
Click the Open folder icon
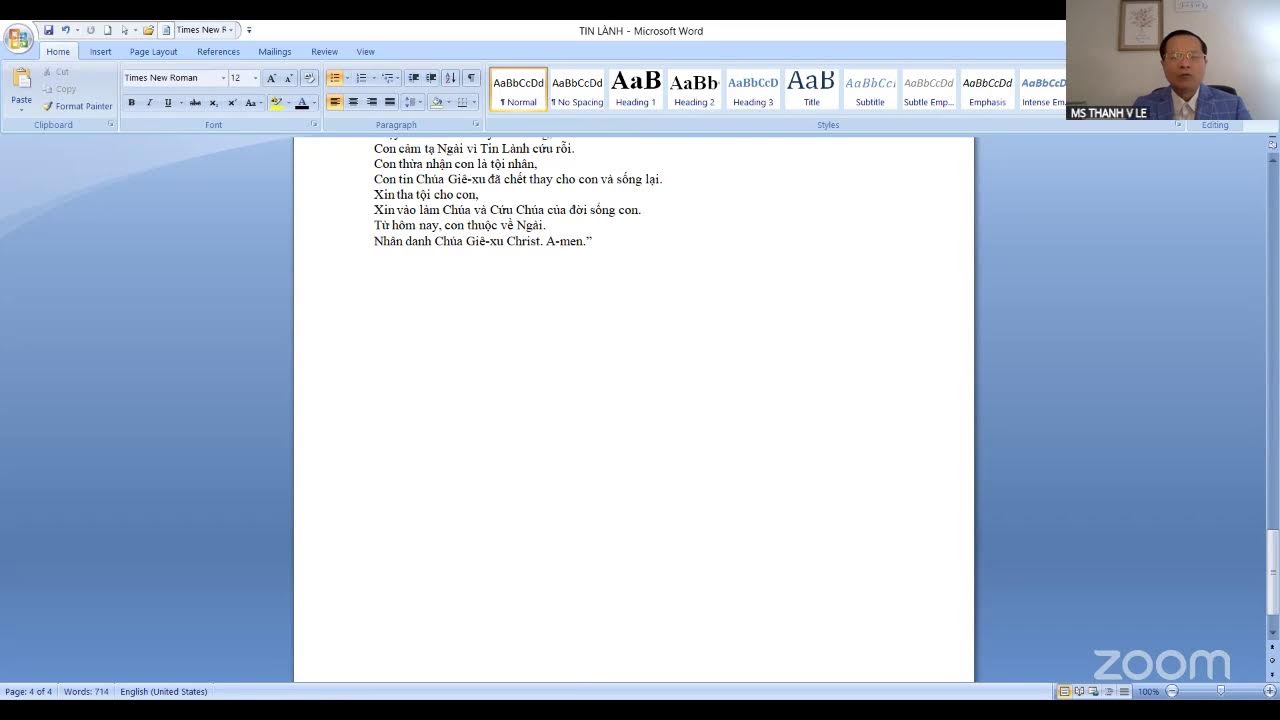148,30
